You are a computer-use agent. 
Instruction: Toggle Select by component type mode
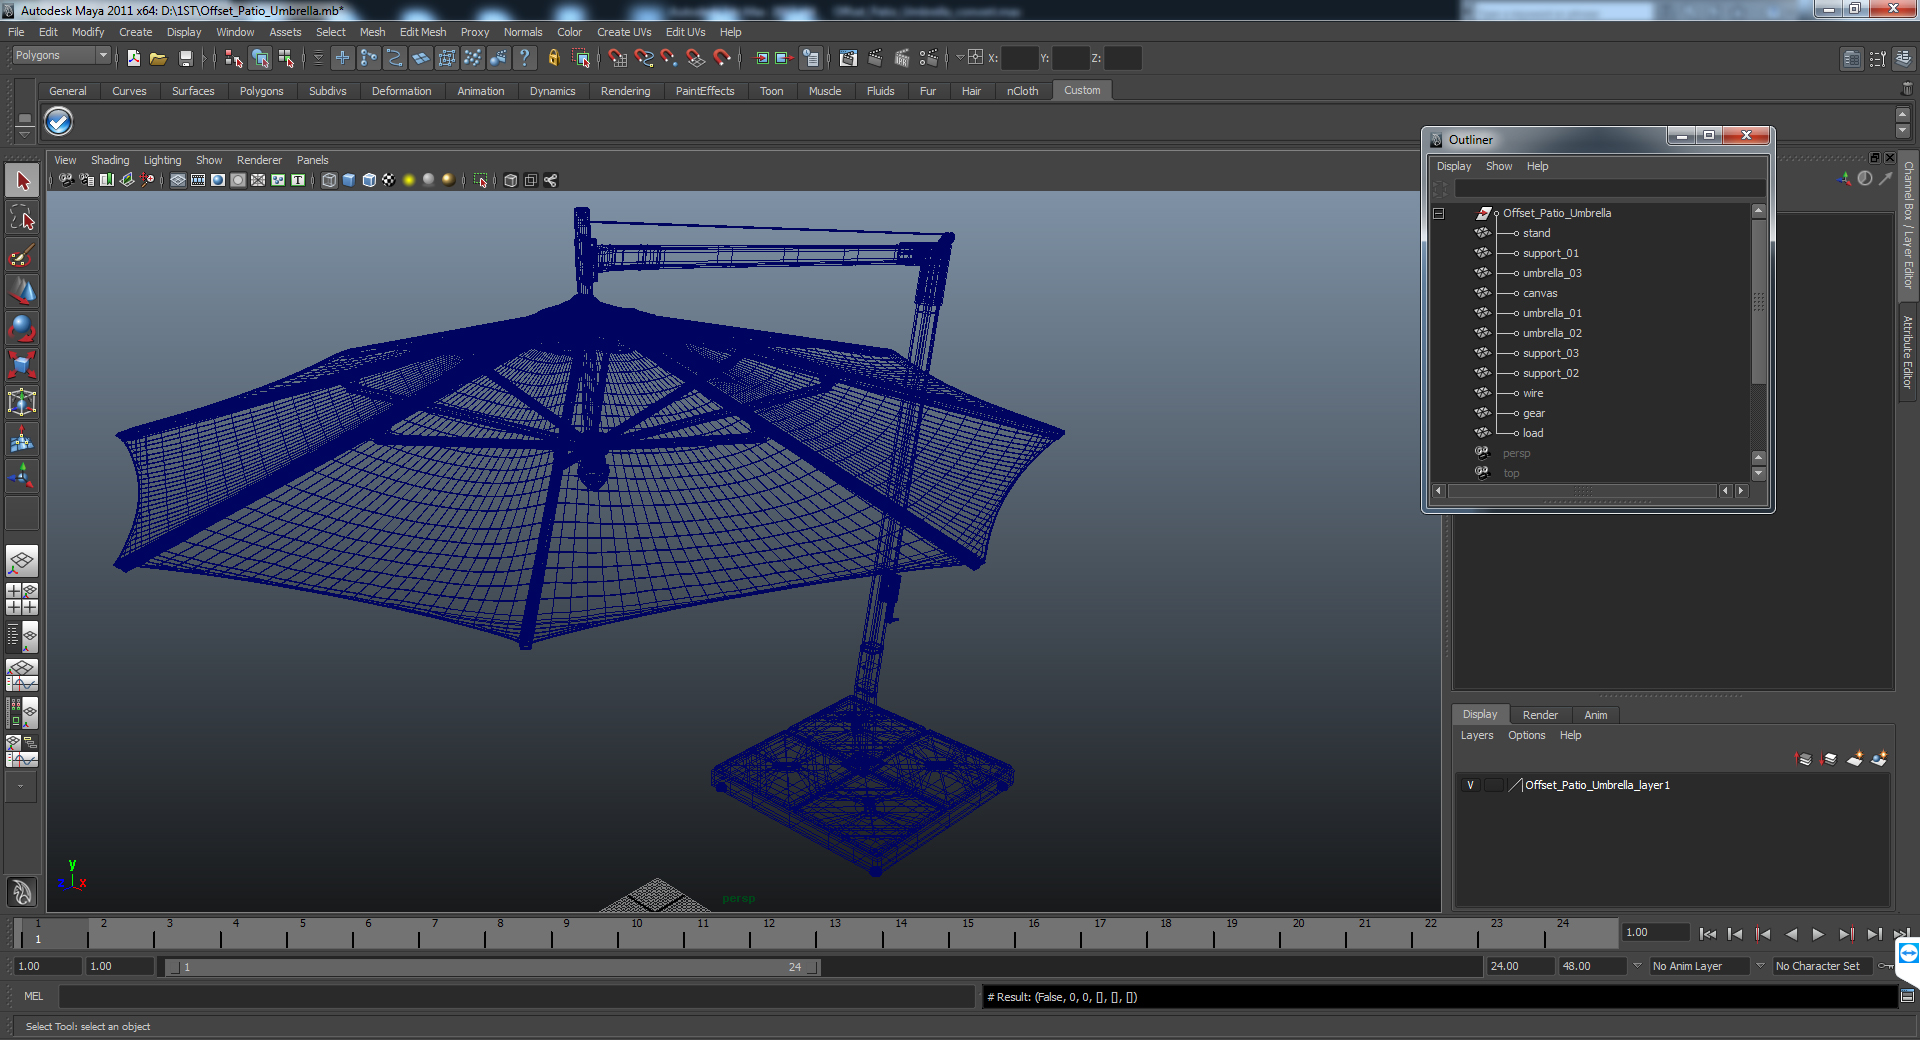tap(286, 58)
